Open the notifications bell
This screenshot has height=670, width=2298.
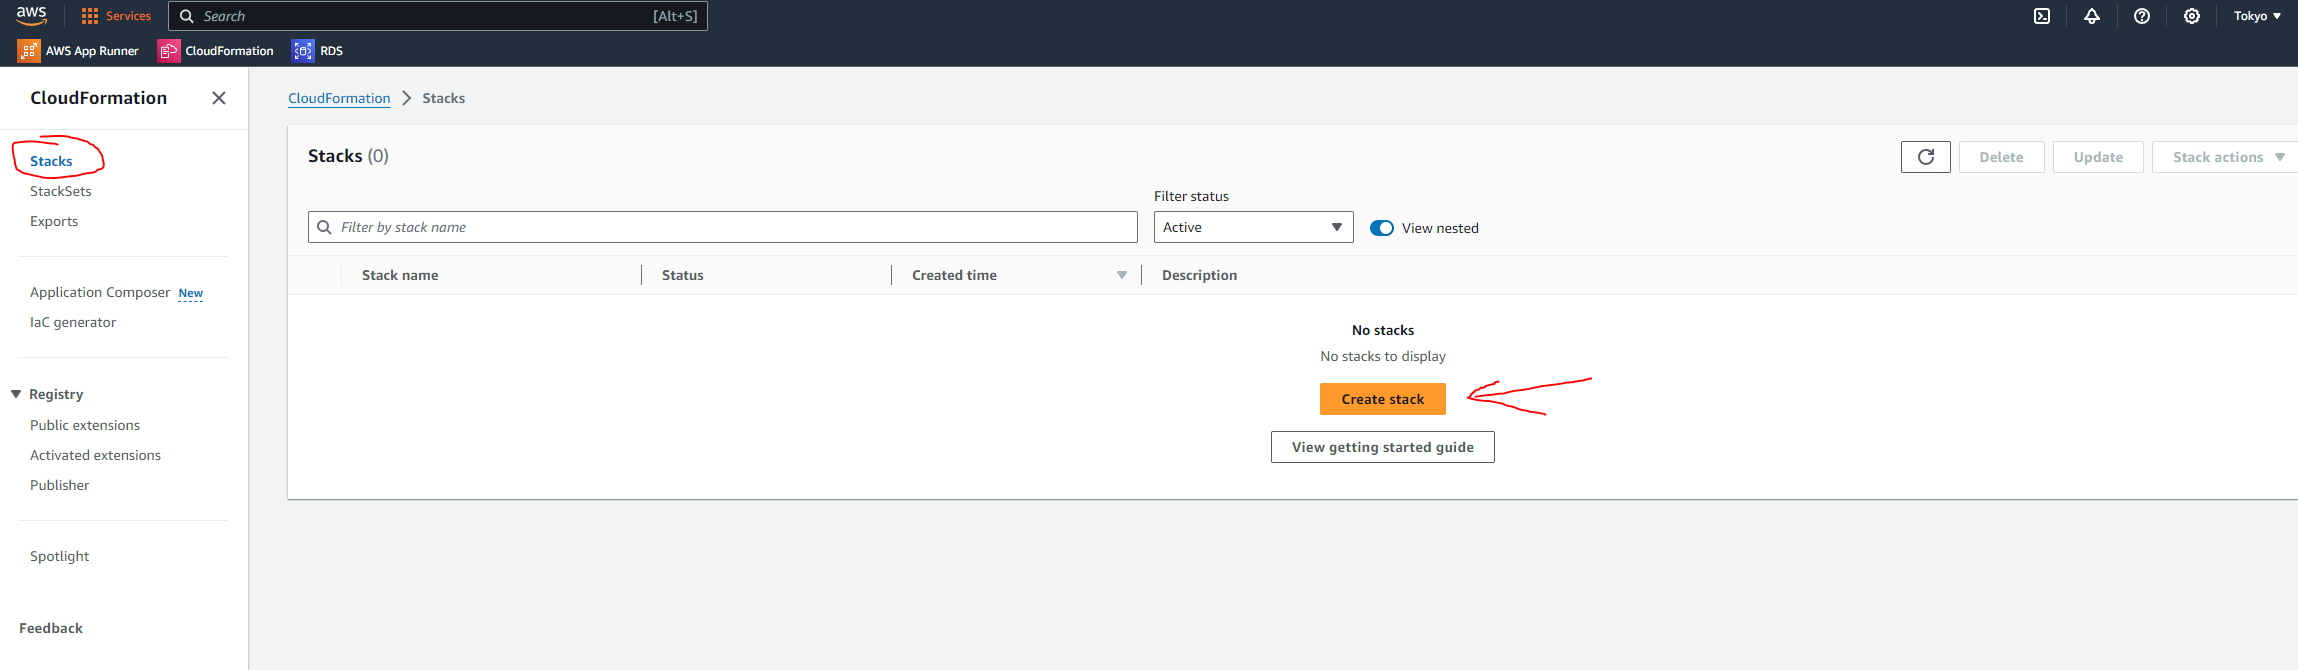2092,16
